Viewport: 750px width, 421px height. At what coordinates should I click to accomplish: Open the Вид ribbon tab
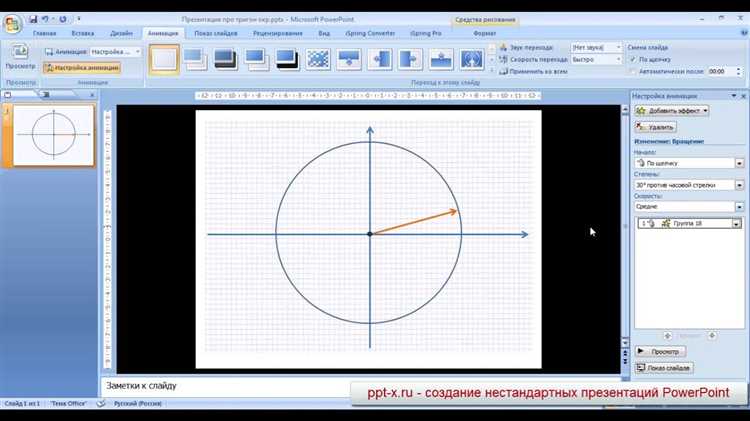pyautogui.click(x=324, y=33)
